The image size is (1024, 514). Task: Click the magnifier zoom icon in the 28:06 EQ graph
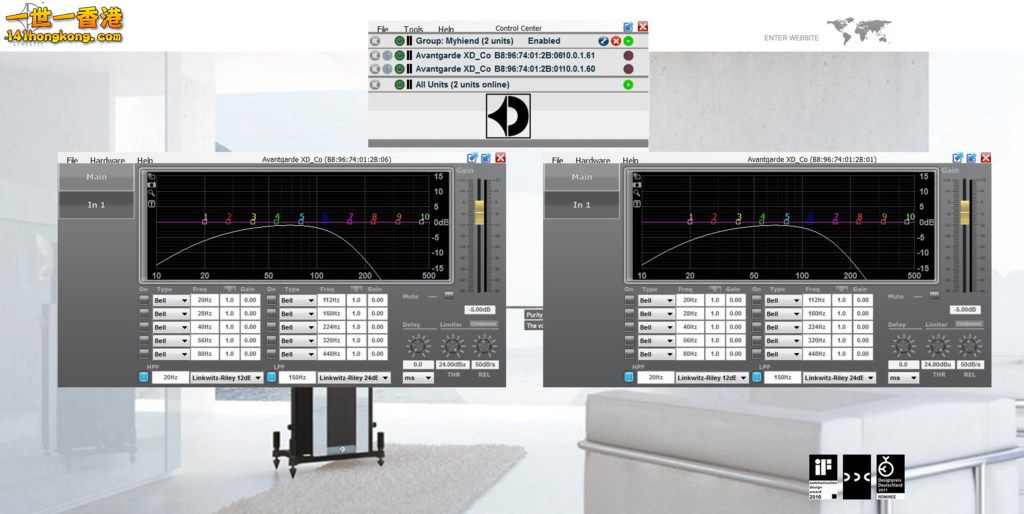[151, 194]
